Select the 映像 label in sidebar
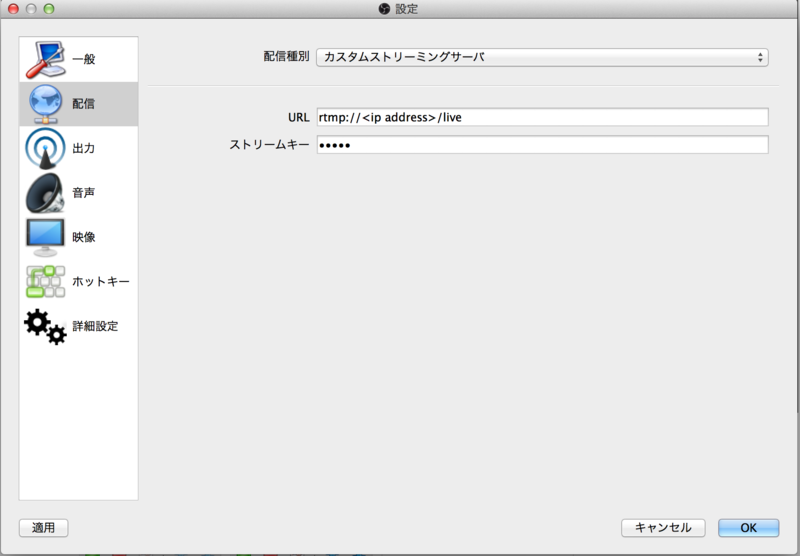800x556 pixels. (x=84, y=237)
